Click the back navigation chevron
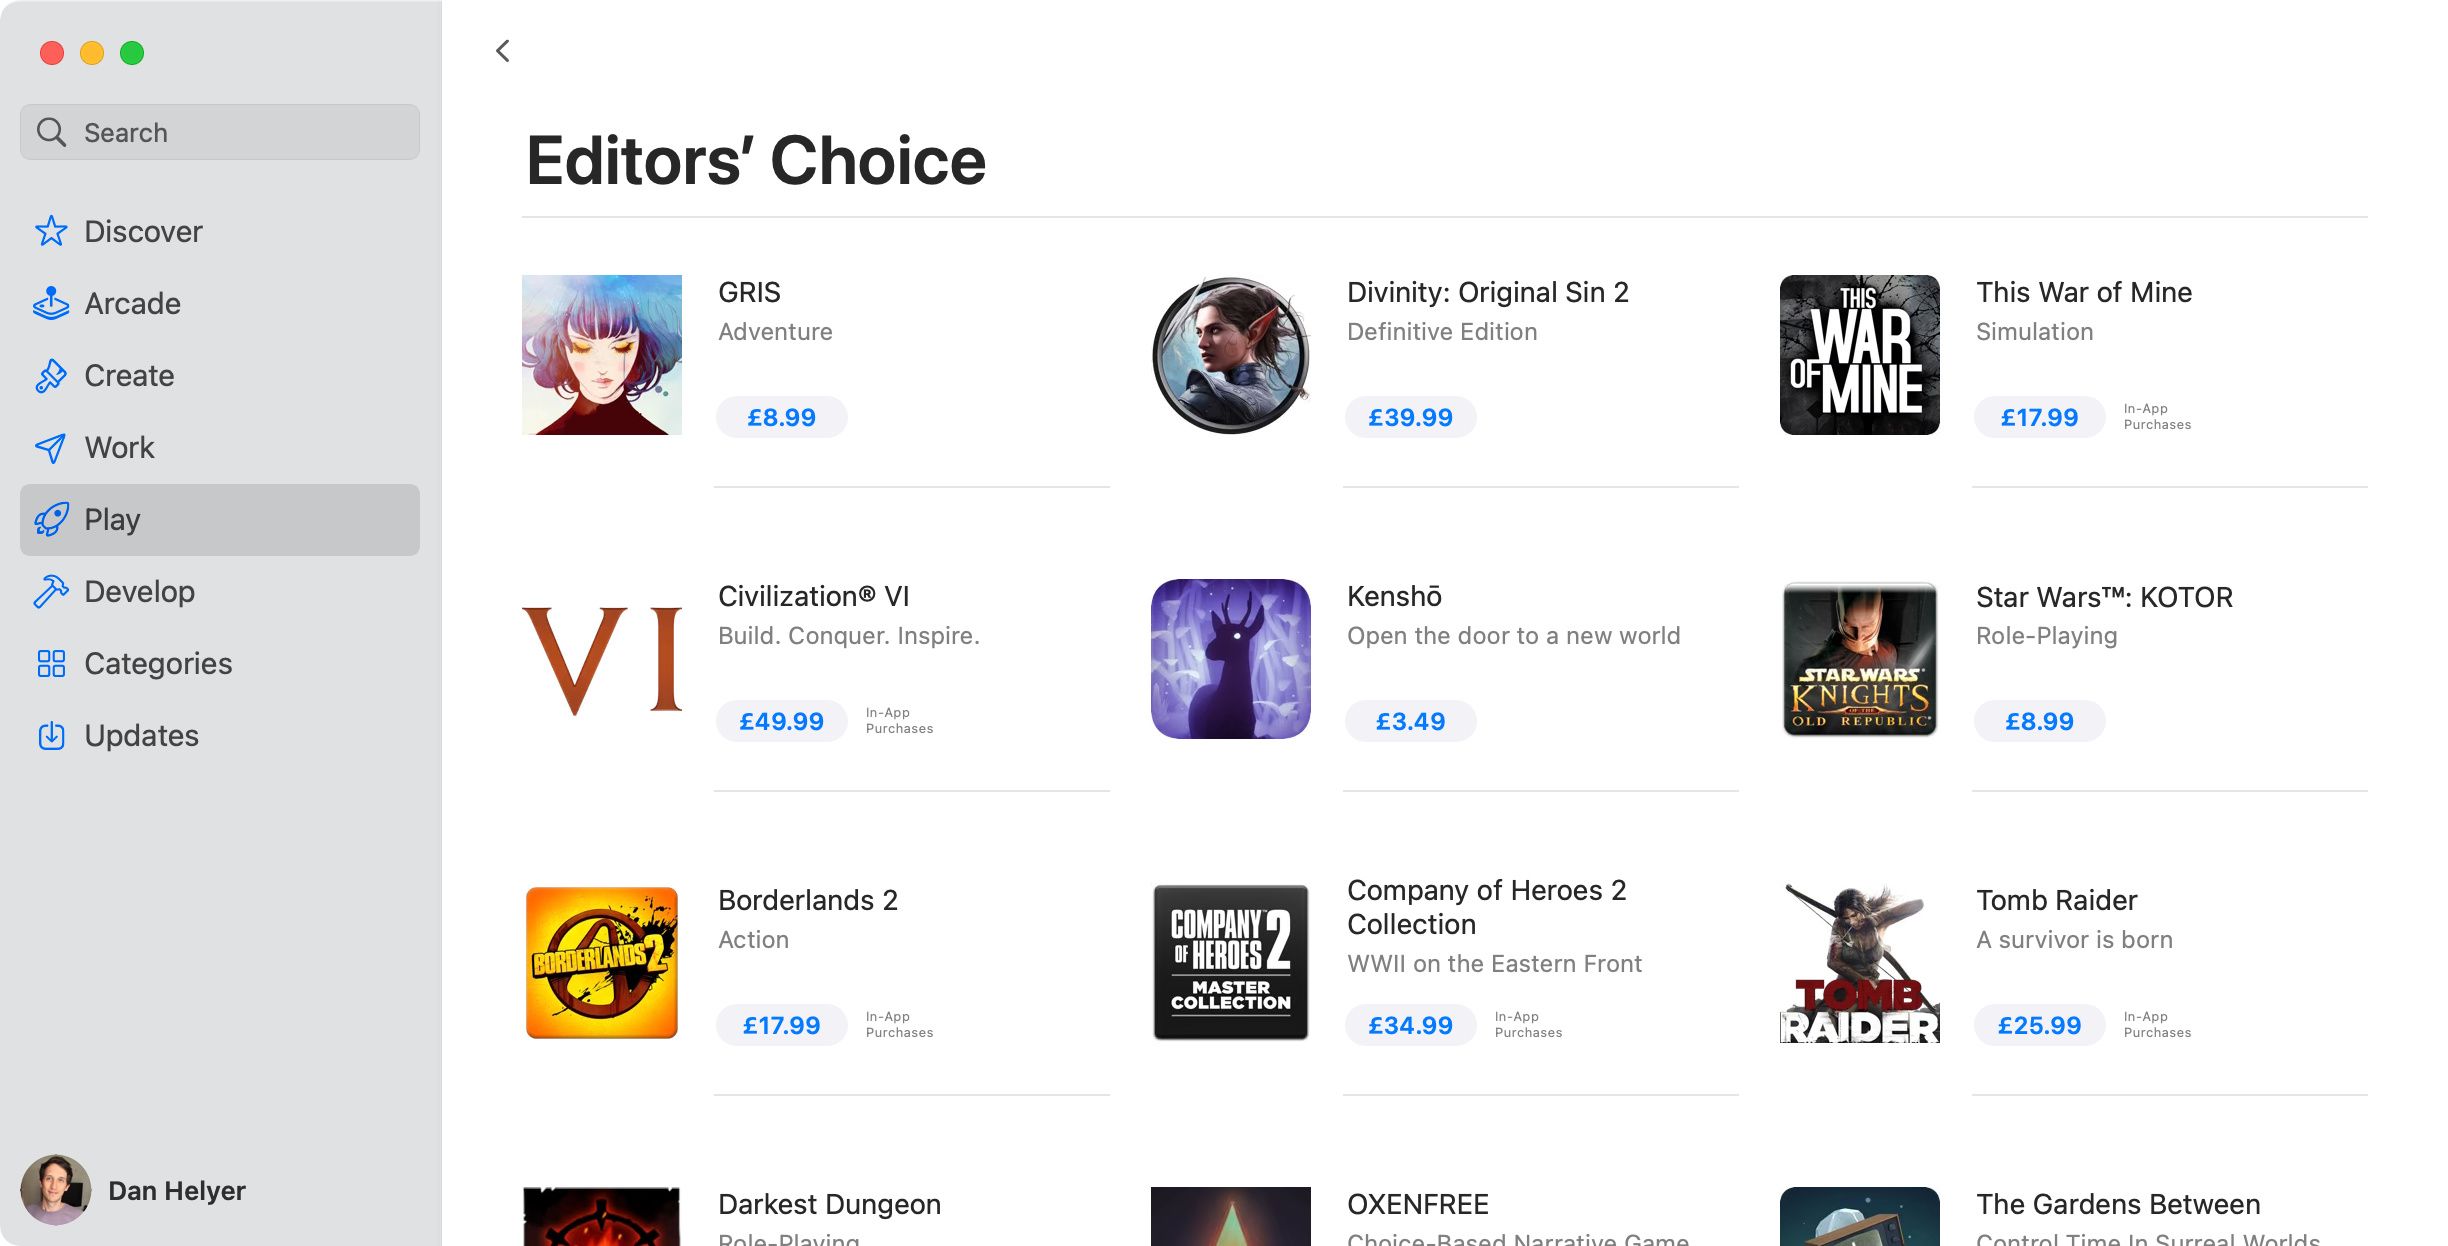Viewport: 2448px width, 1246px height. click(502, 49)
